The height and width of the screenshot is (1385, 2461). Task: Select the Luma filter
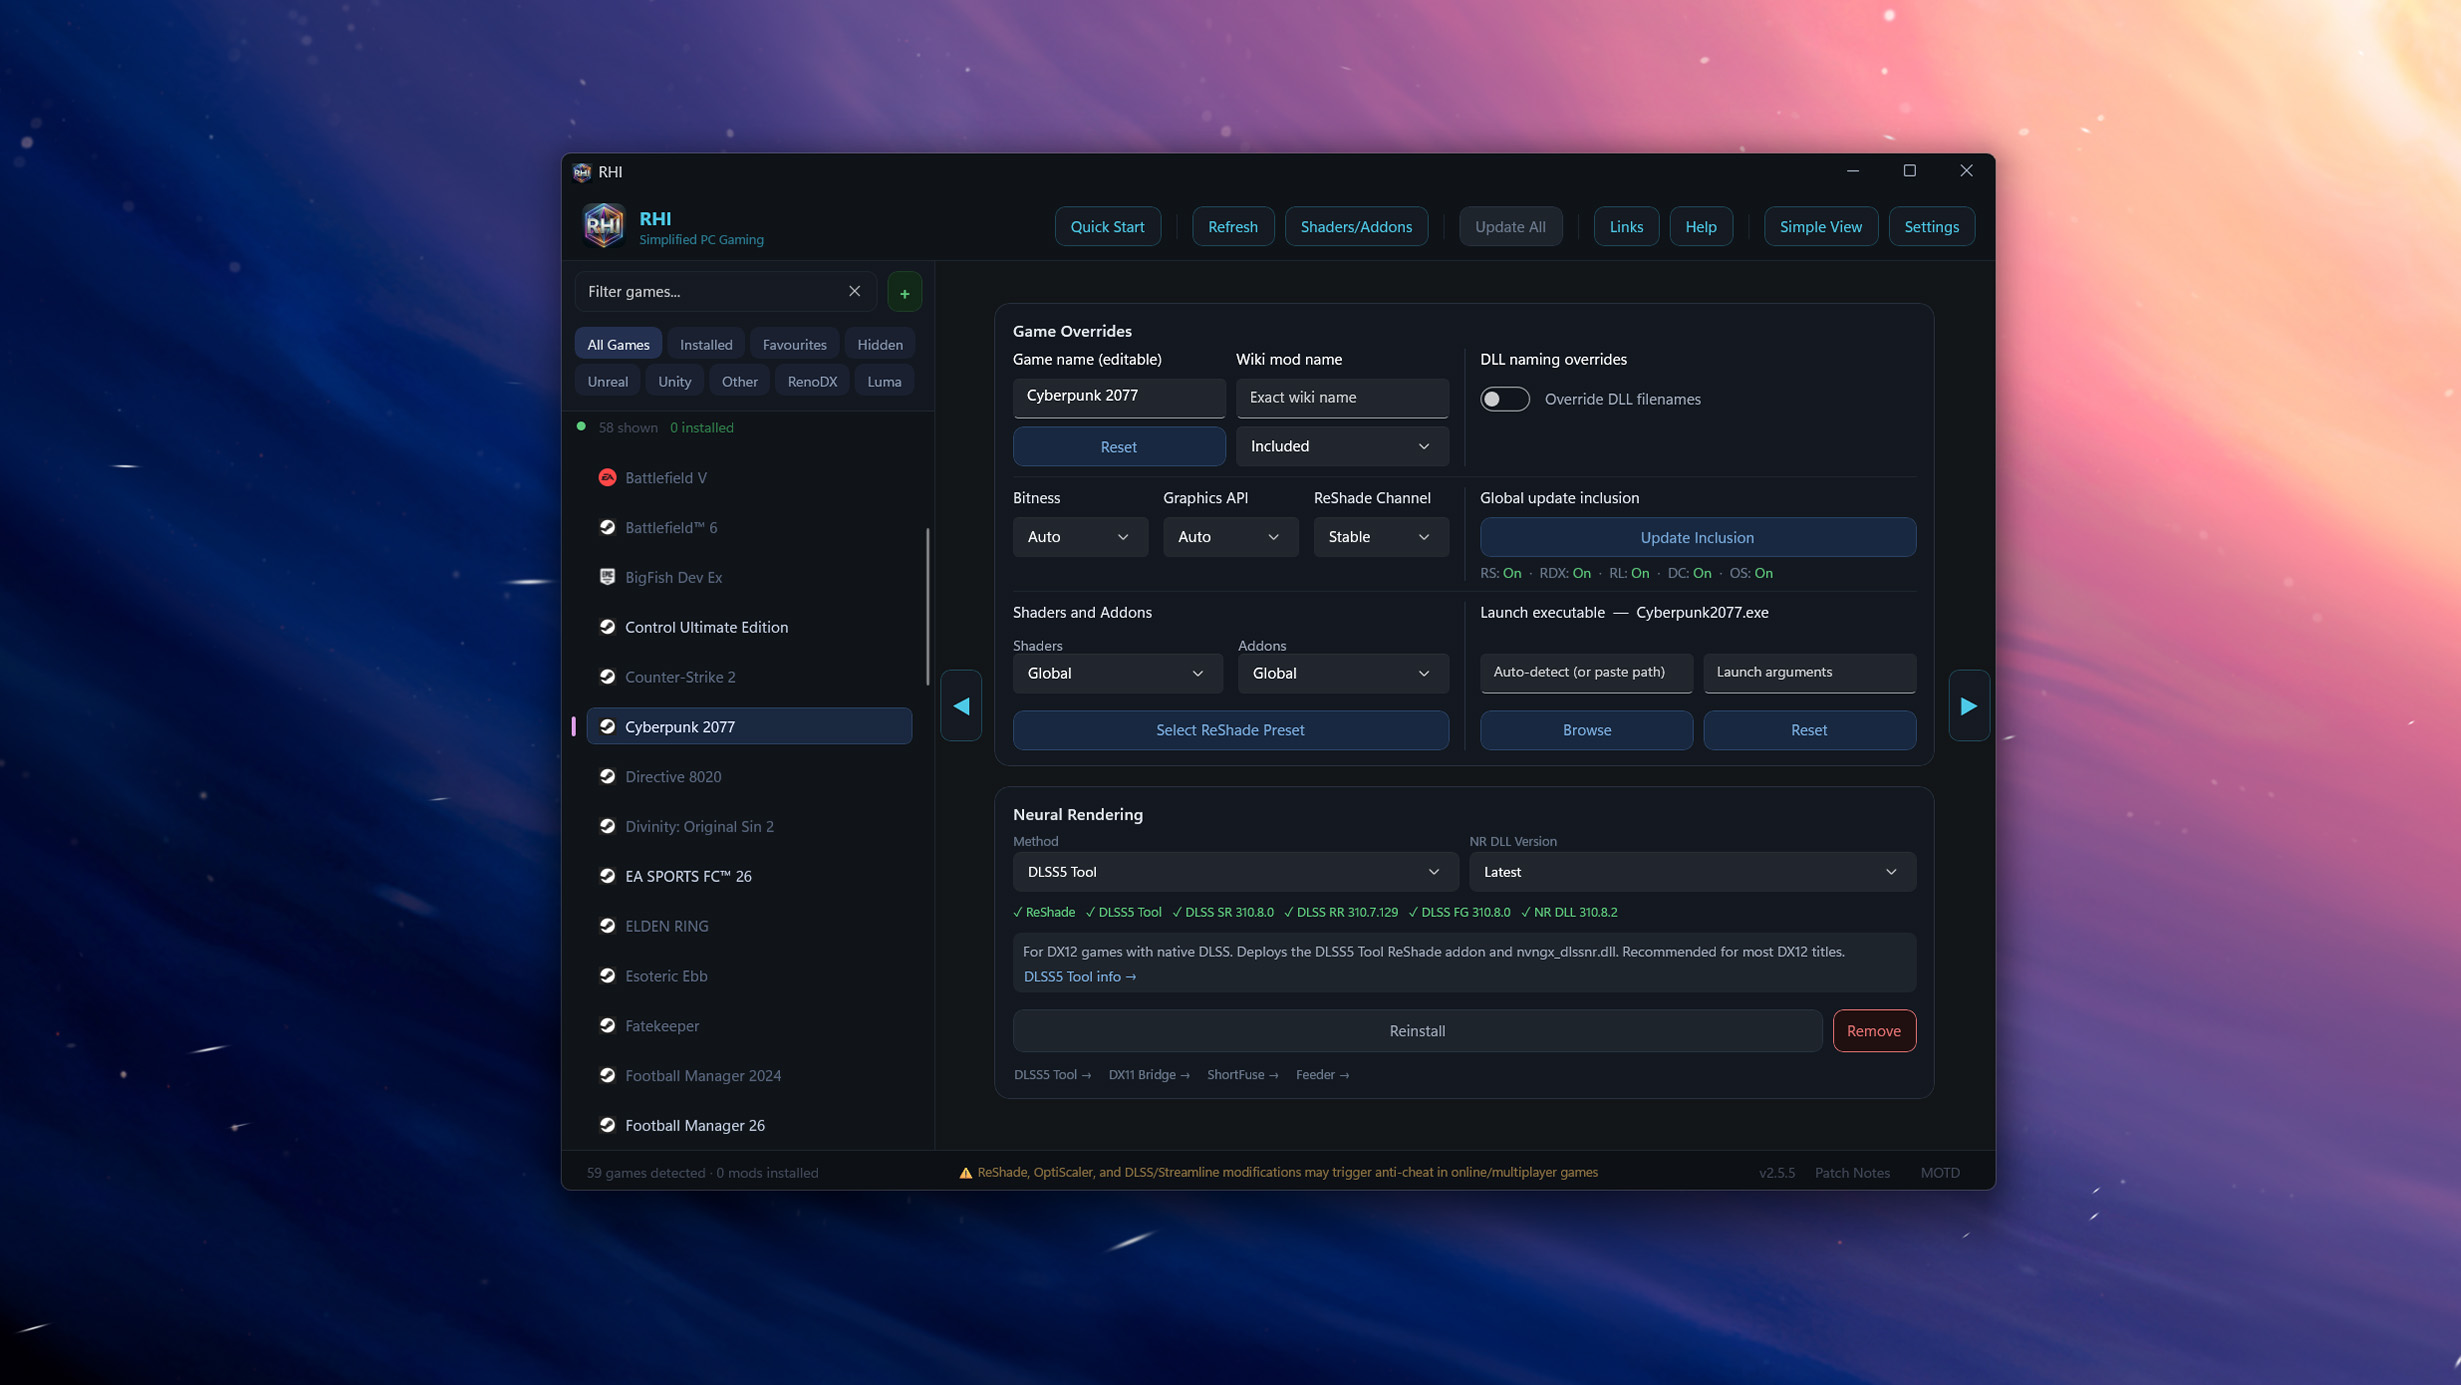pos(884,381)
